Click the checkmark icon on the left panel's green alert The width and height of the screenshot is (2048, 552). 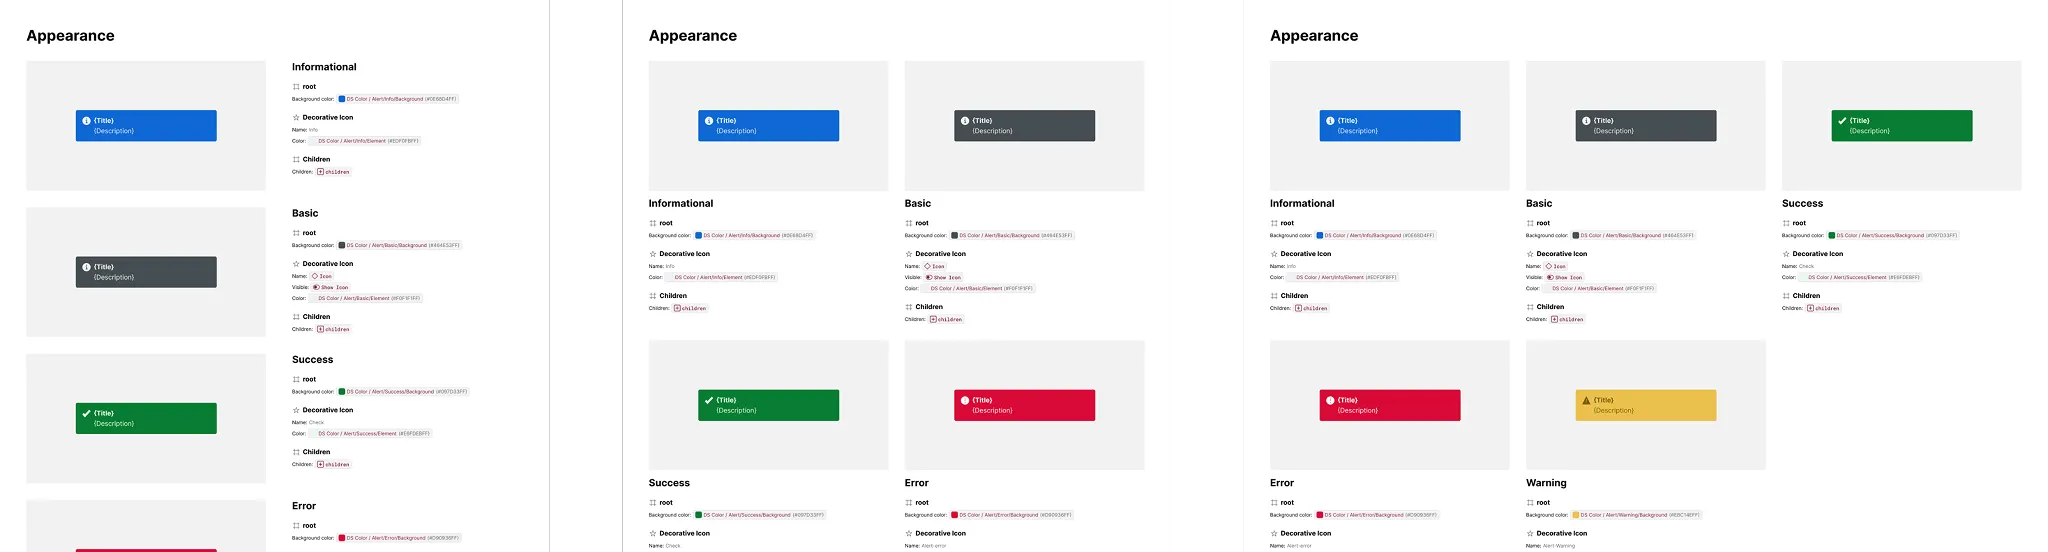pyautogui.click(x=86, y=413)
